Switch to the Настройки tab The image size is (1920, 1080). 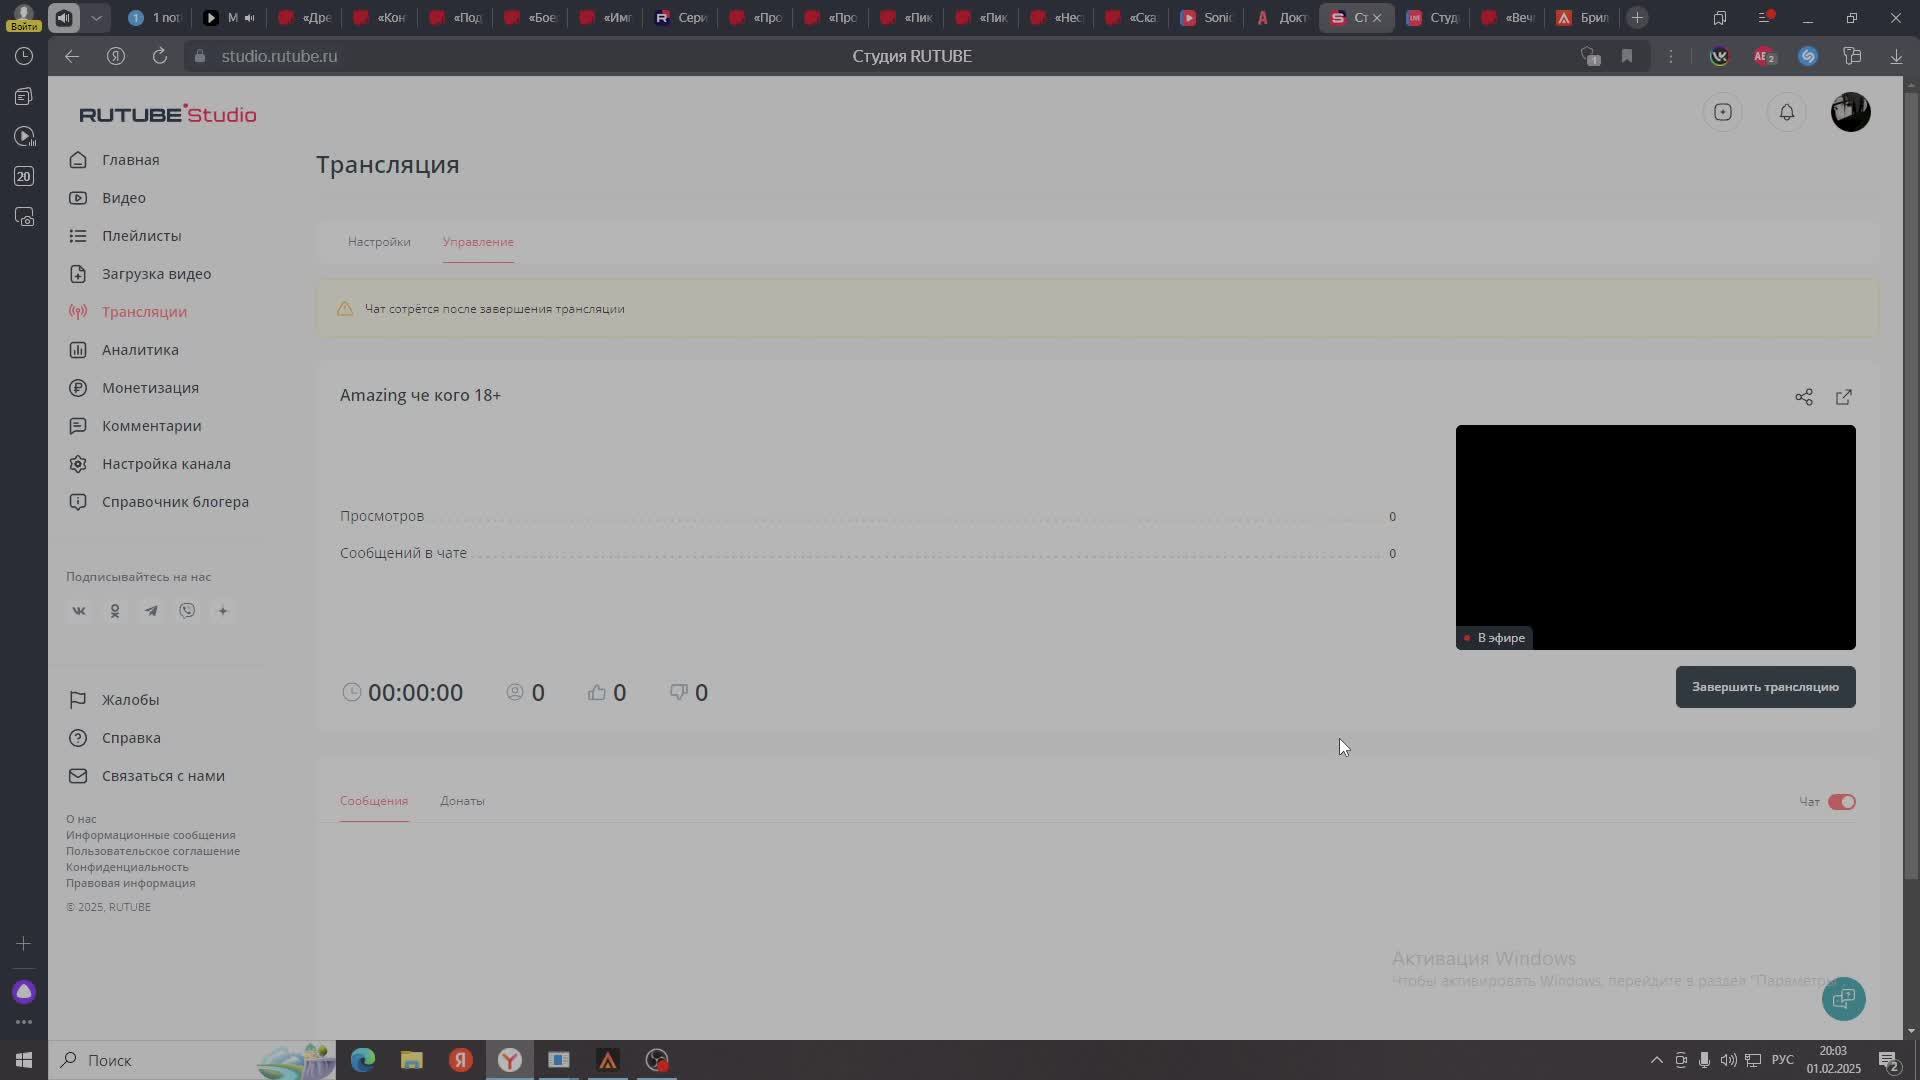pyautogui.click(x=379, y=242)
